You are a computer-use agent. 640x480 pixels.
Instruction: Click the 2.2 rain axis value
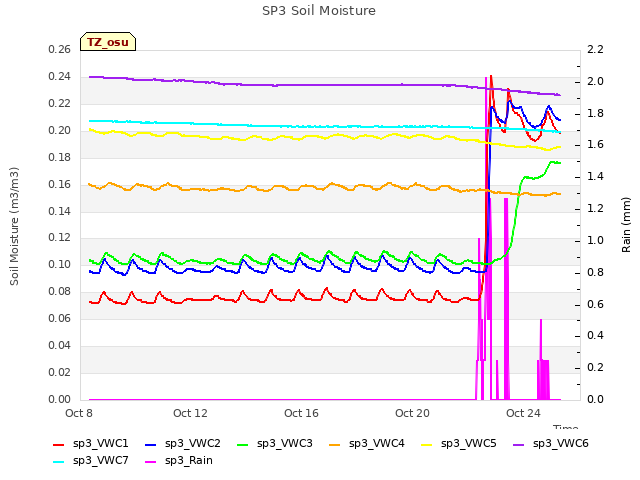pos(596,50)
